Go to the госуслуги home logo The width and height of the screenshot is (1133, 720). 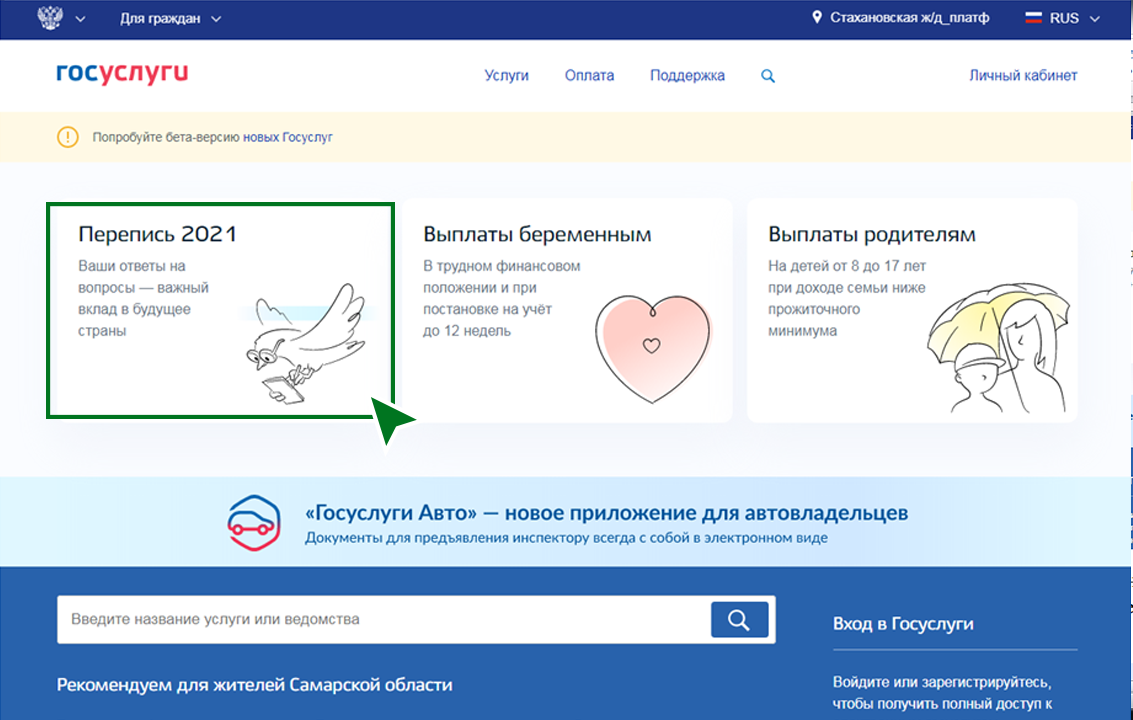click(122, 73)
